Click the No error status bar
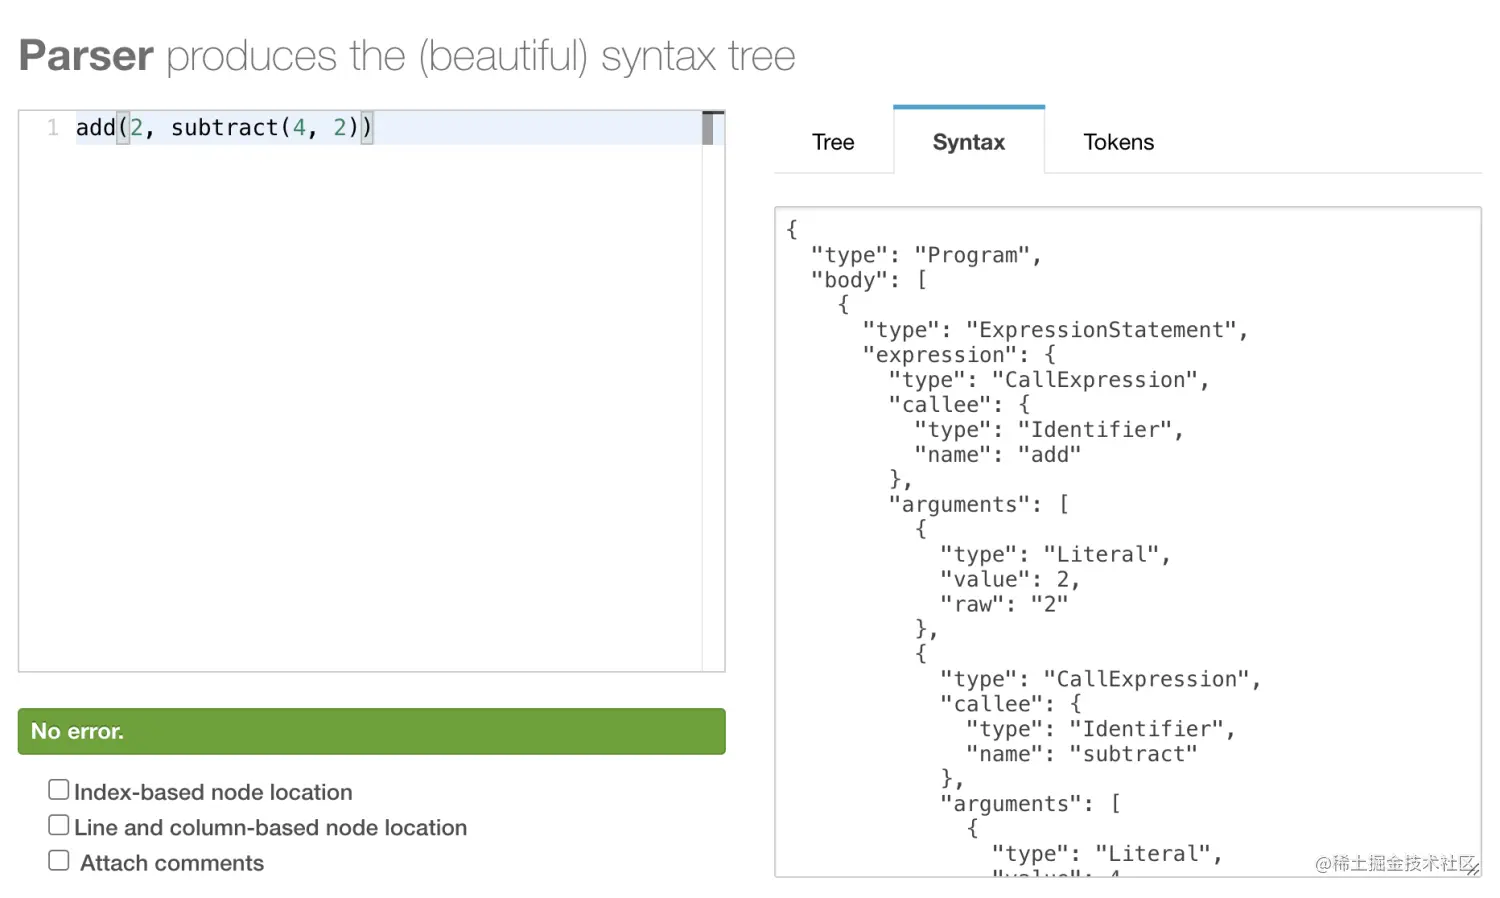 (x=371, y=731)
